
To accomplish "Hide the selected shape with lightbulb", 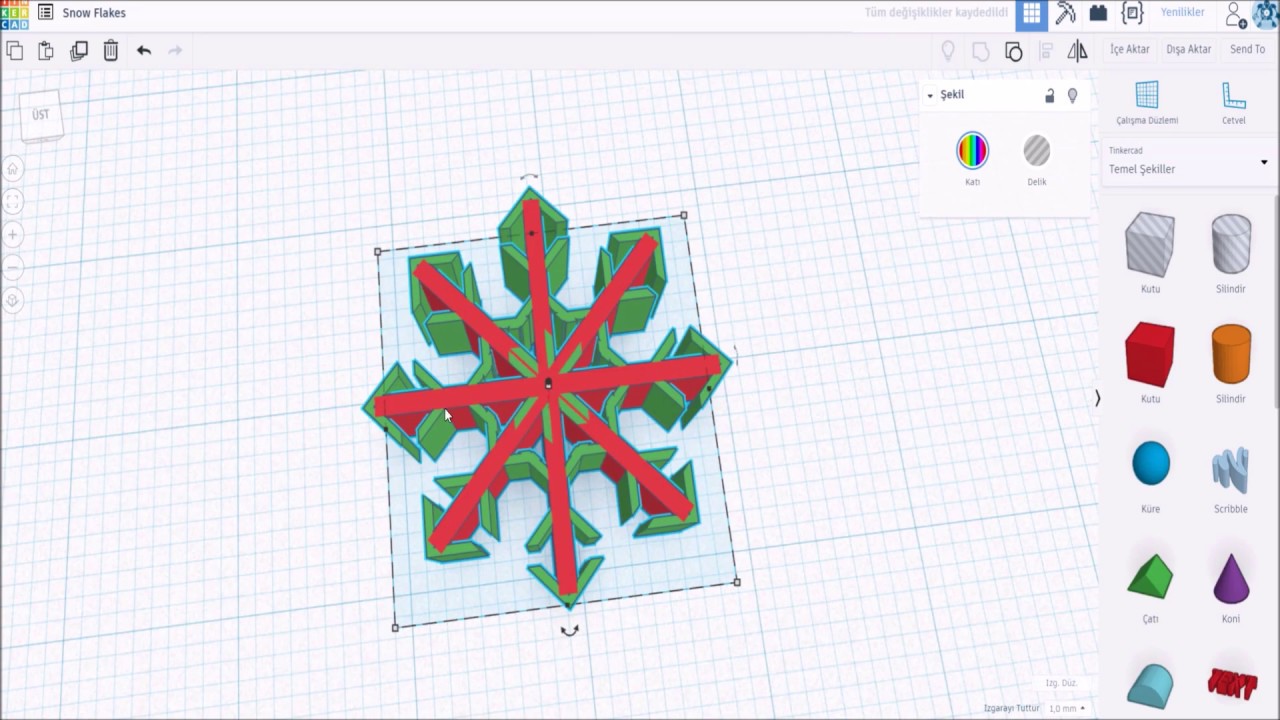I will (1073, 96).
